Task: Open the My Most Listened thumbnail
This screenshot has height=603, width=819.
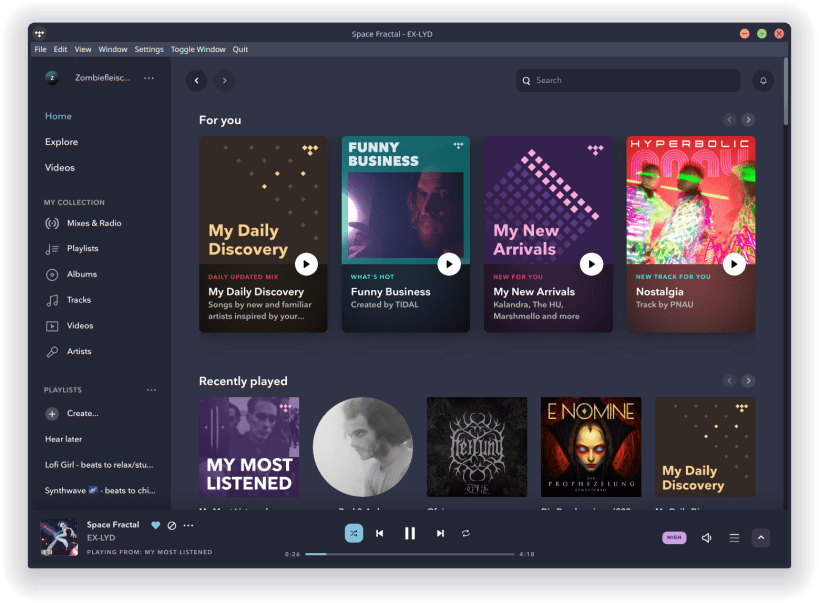Action: [x=249, y=447]
